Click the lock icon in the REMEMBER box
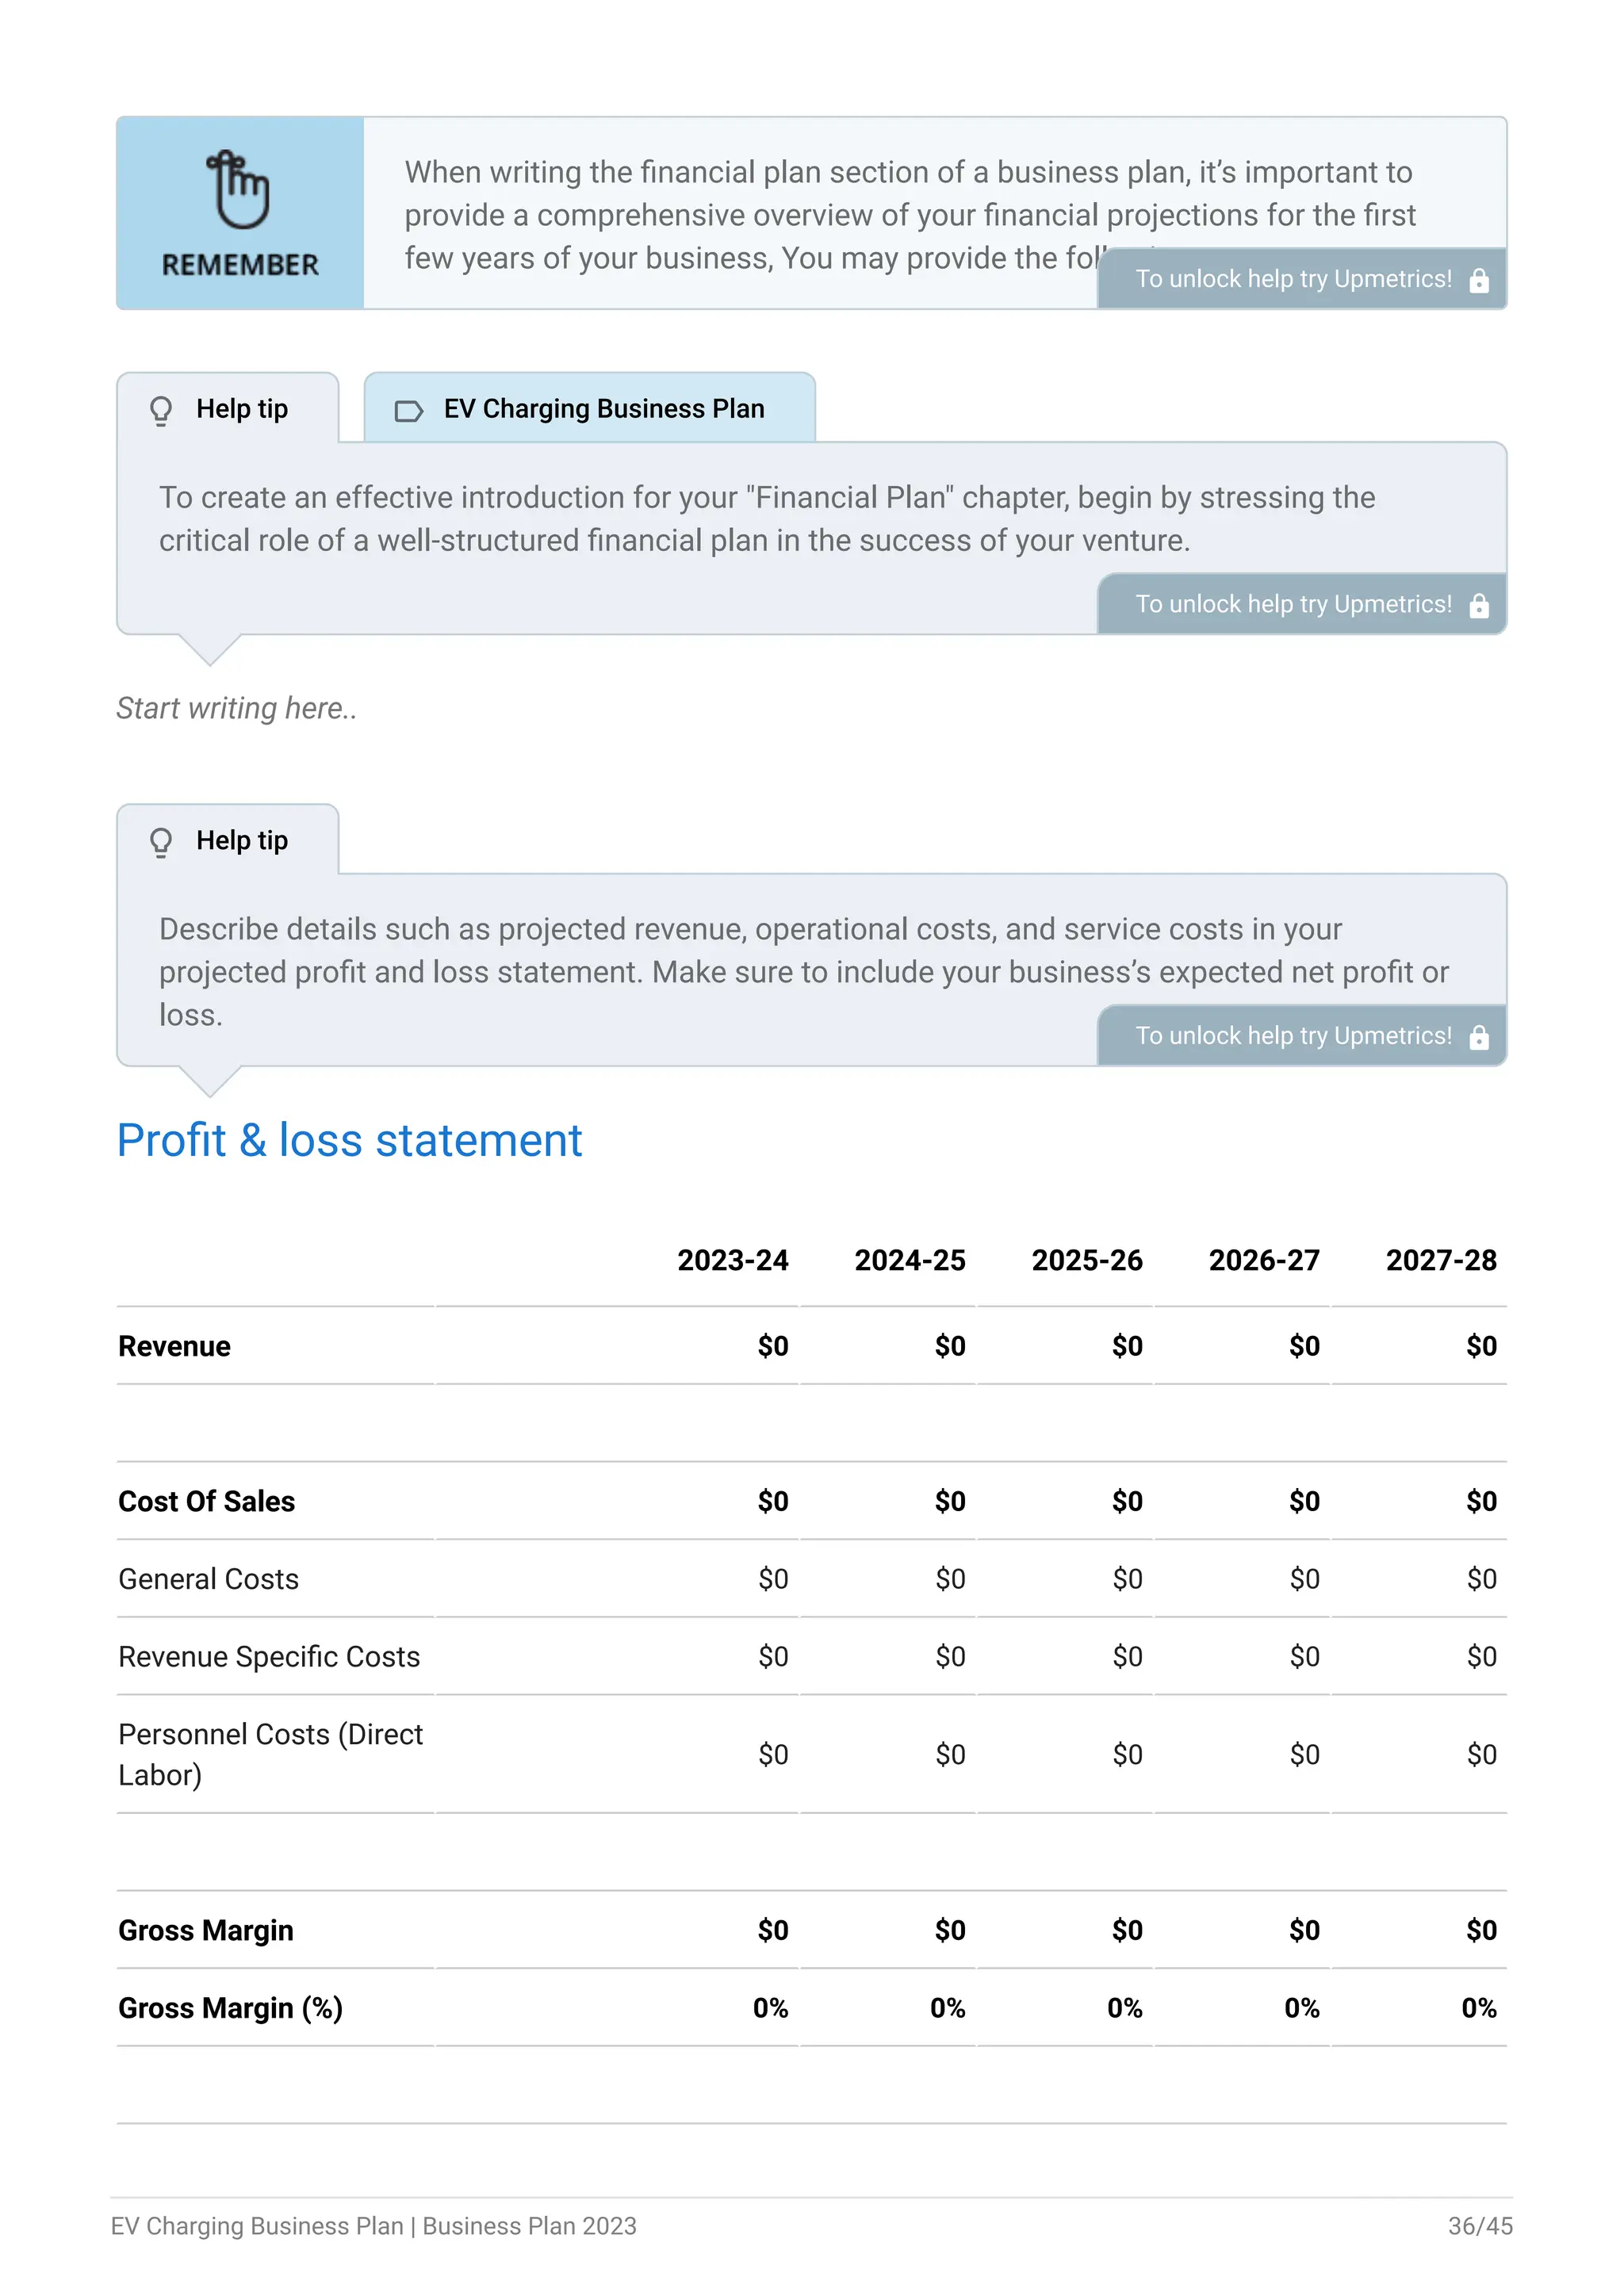The width and height of the screenshot is (1624, 2296). (1479, 281)
